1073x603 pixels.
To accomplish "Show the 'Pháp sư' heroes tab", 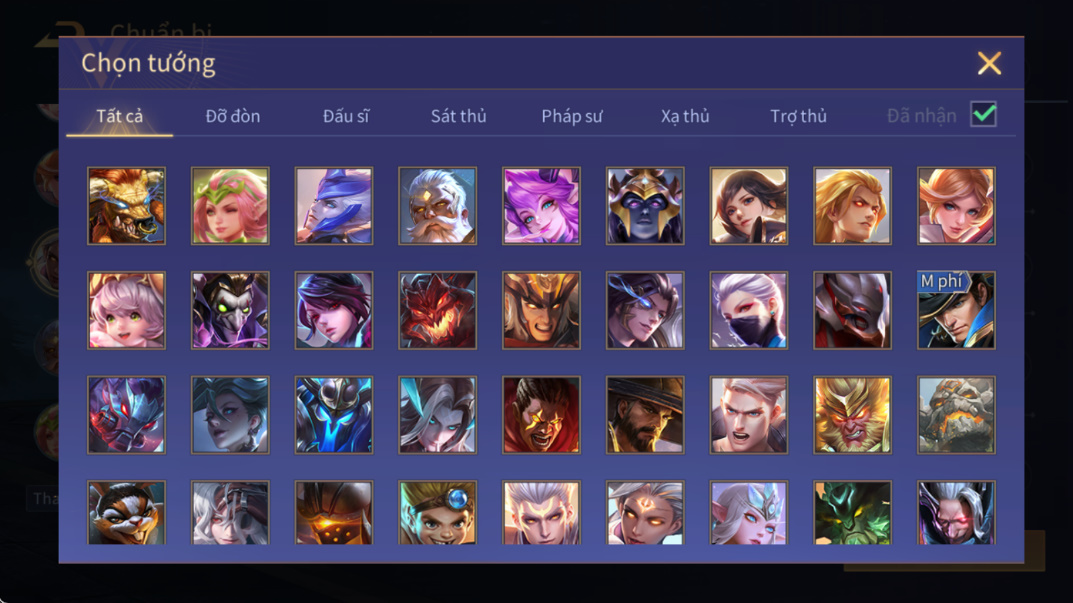I will [571, 116].
